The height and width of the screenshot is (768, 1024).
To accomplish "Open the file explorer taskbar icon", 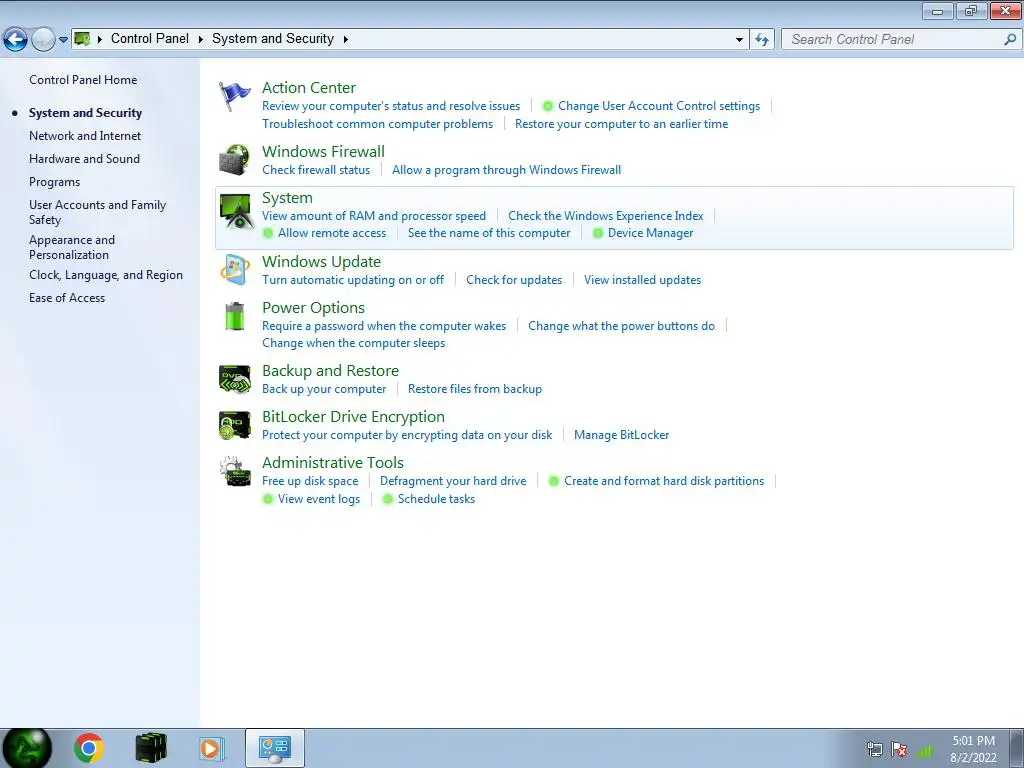I will (x=151, y=748).
